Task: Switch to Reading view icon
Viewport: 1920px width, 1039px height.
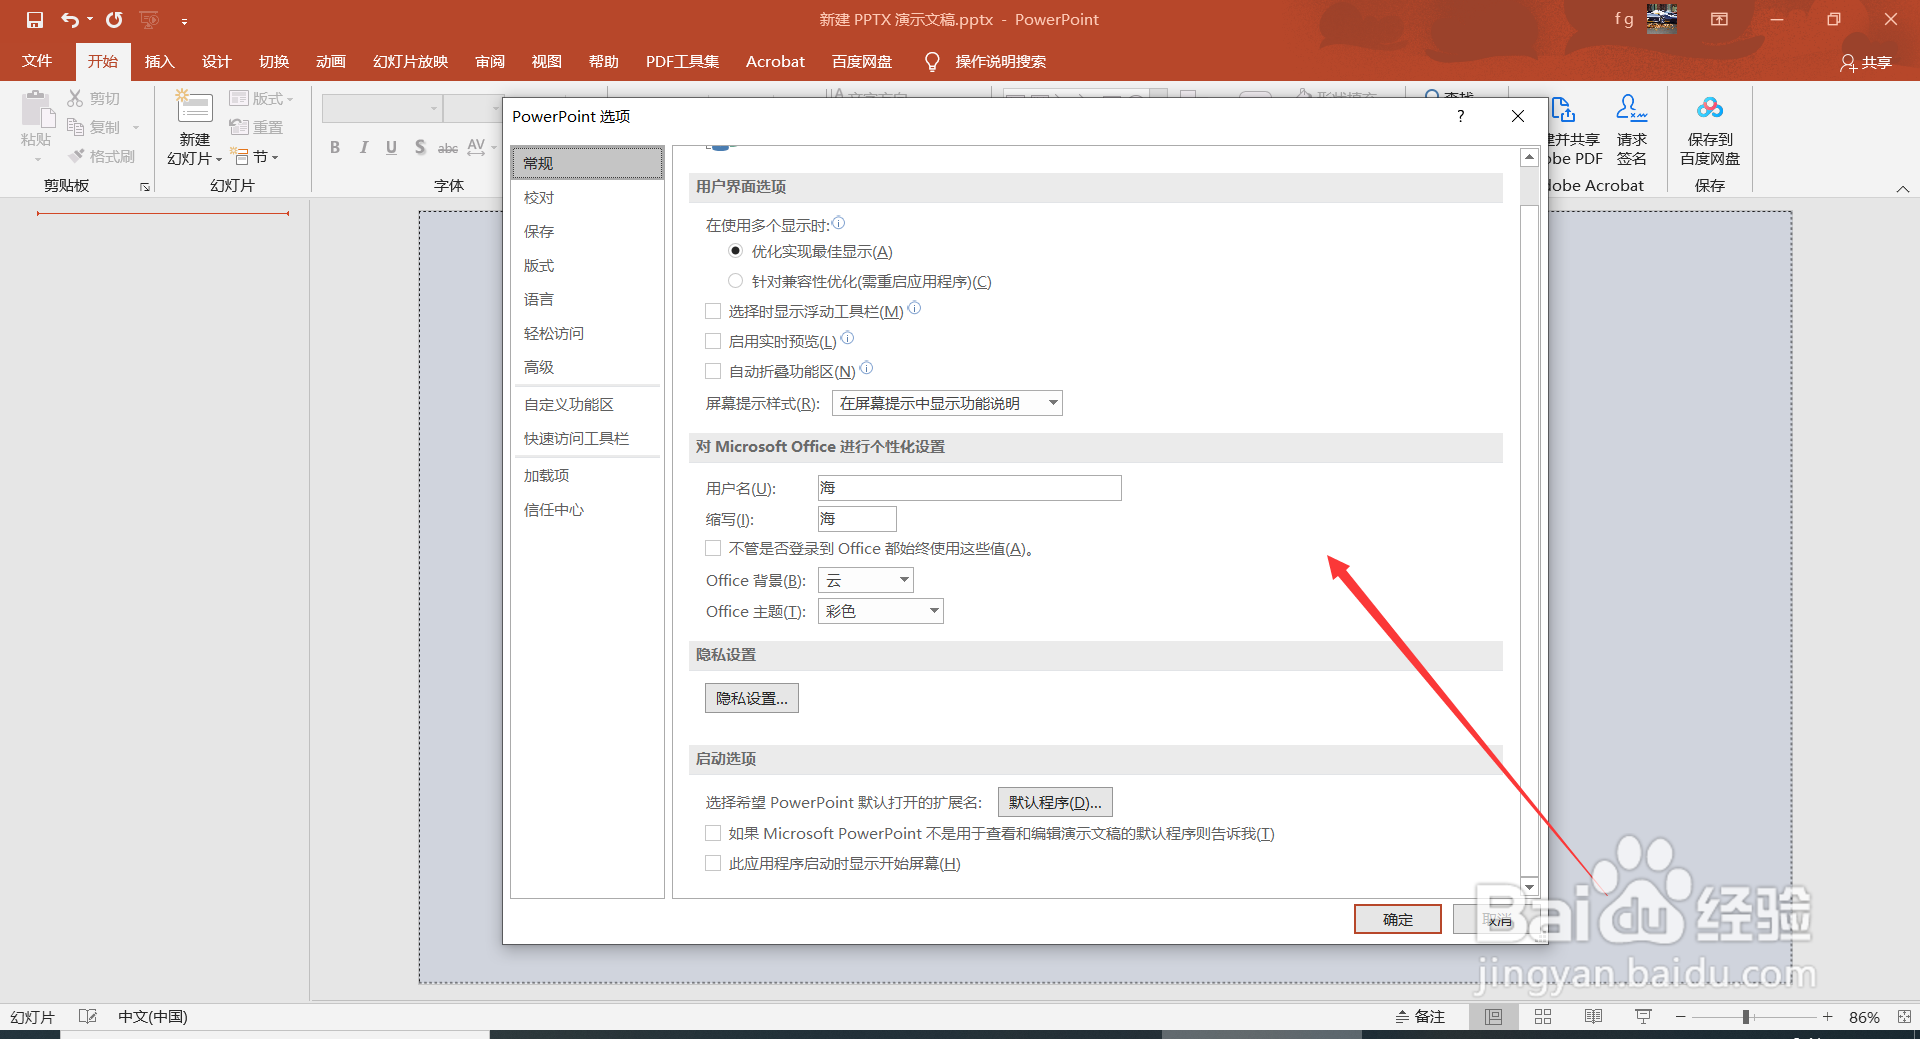Action: point(1593,1016)
